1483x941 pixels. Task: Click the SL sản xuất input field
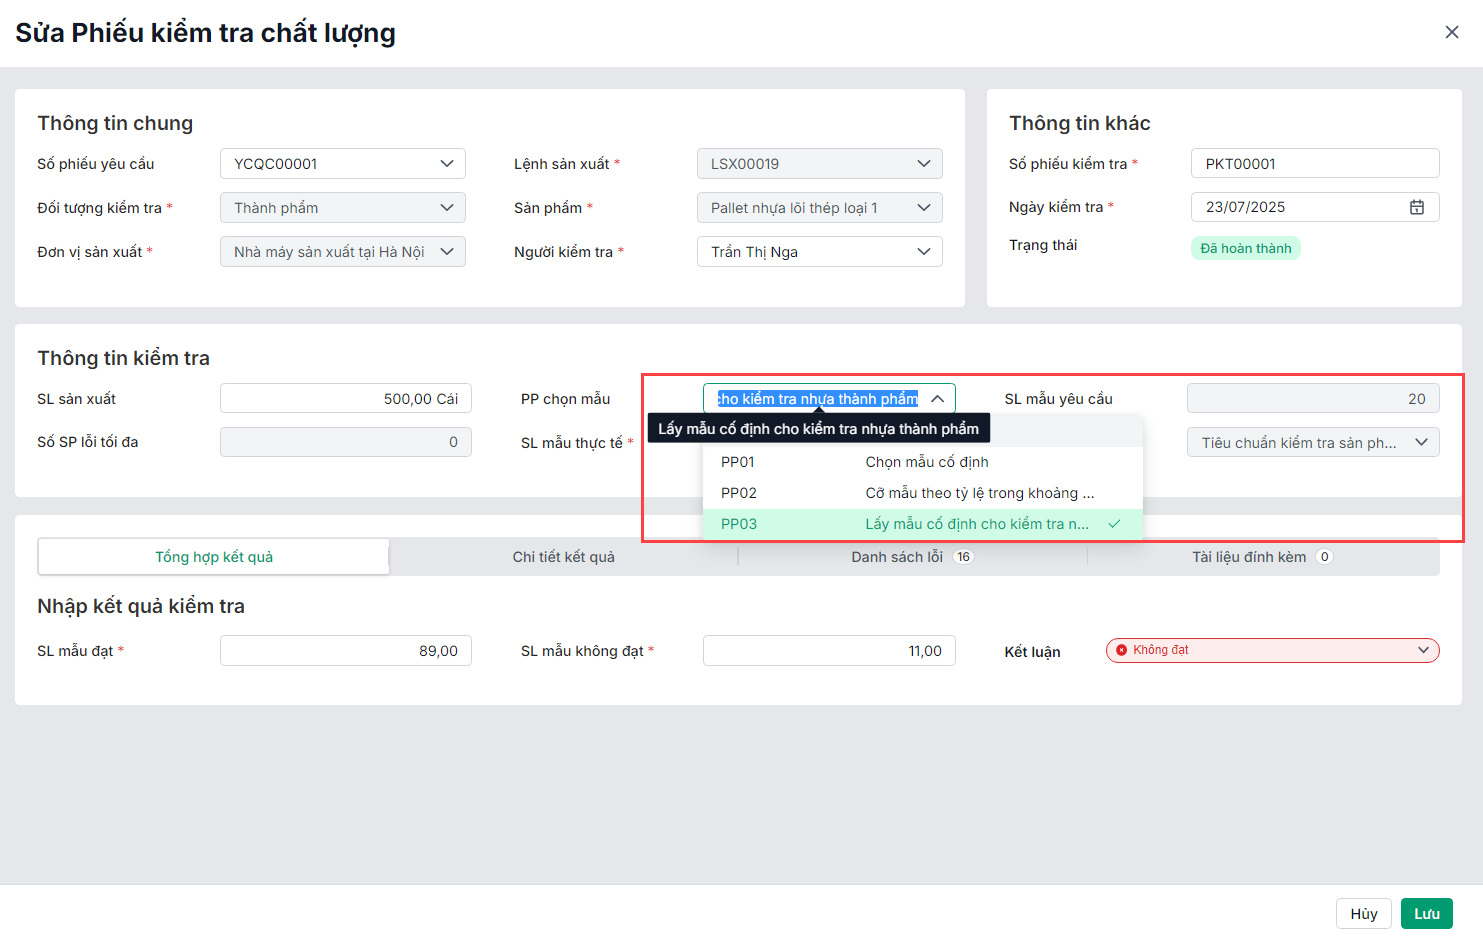pyautogui.click(x=345, y=399)
